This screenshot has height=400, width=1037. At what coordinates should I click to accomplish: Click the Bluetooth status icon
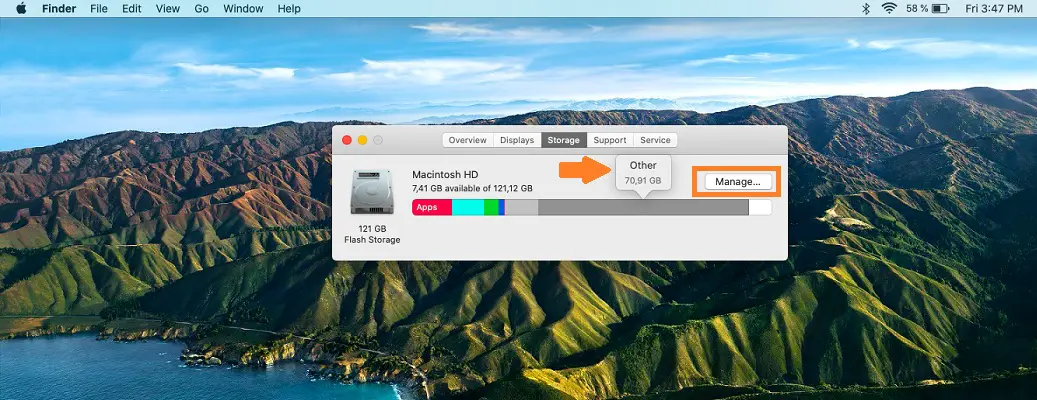tap(866, 9)
